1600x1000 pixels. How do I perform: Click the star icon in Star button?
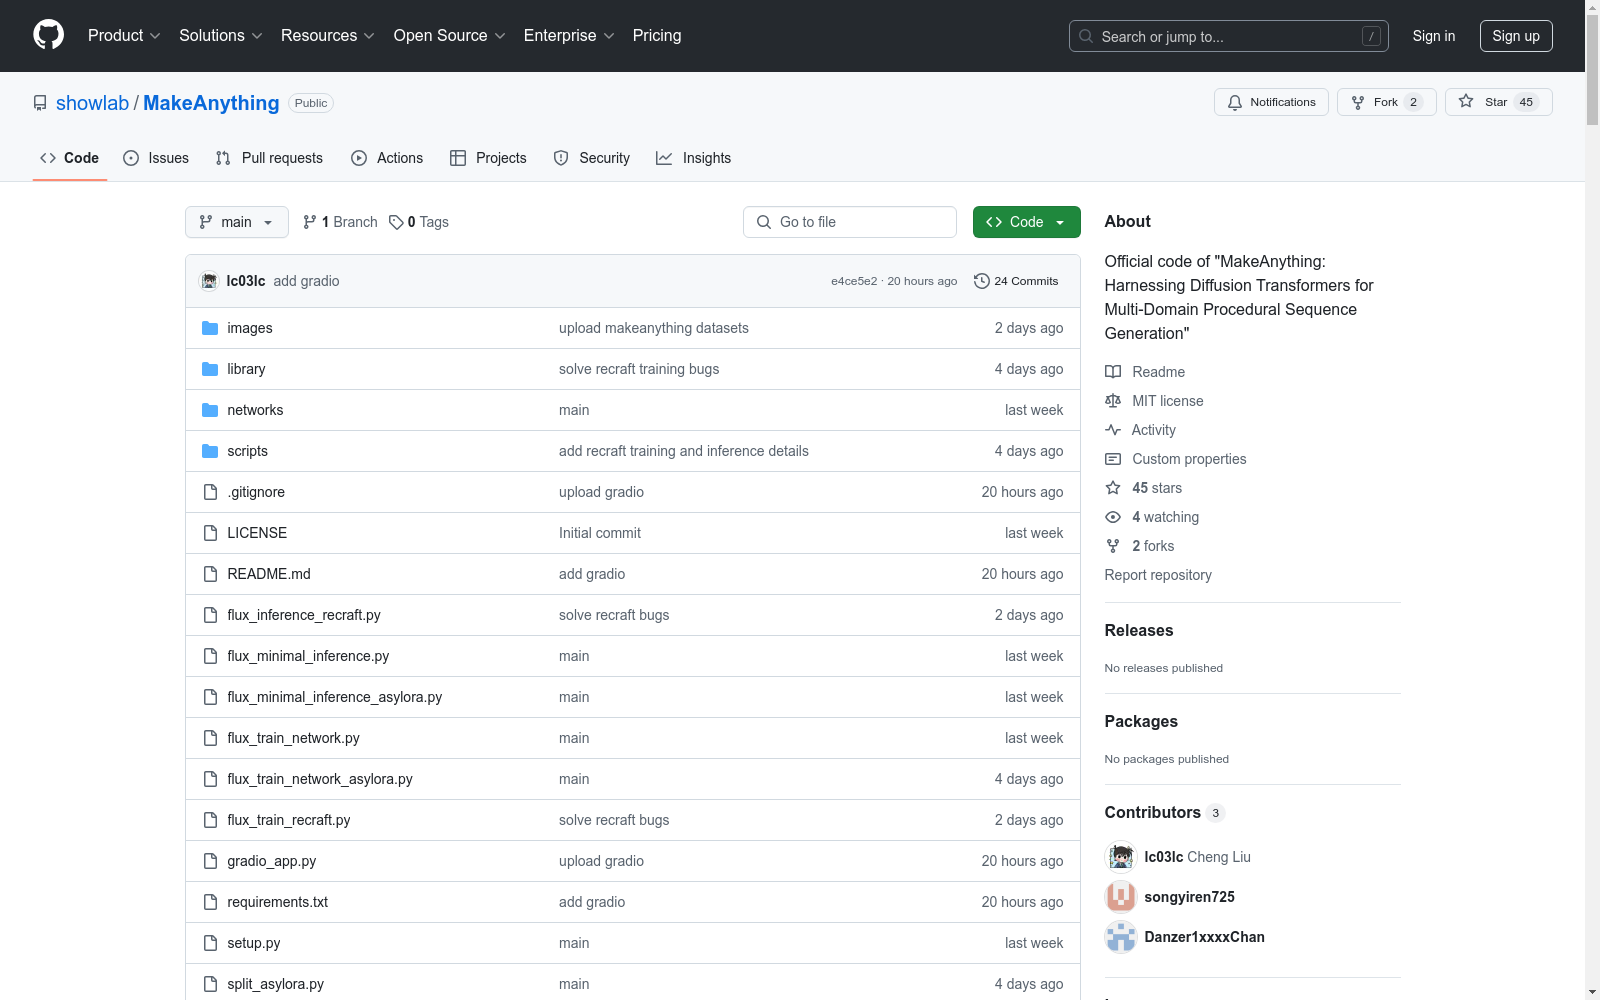tap(1466, 101)
